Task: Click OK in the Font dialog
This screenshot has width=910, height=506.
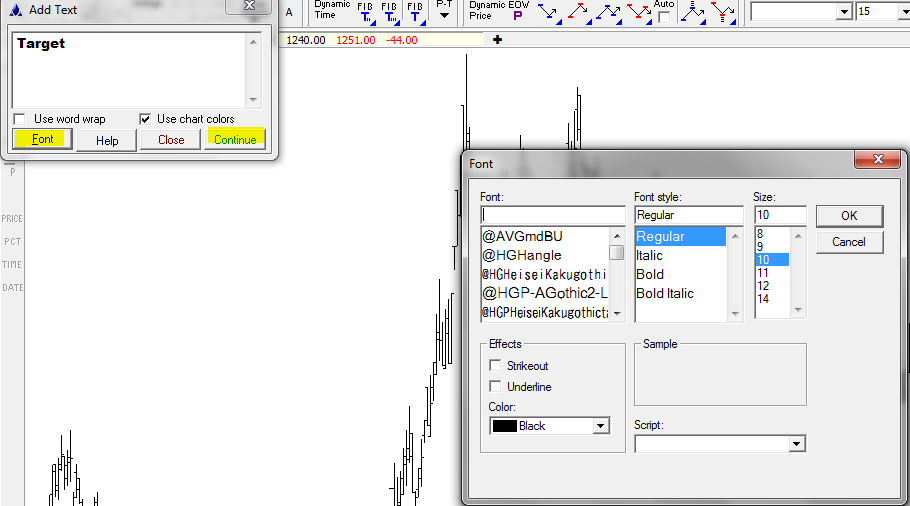Action: pyautogui.click(x=849, y=216)
